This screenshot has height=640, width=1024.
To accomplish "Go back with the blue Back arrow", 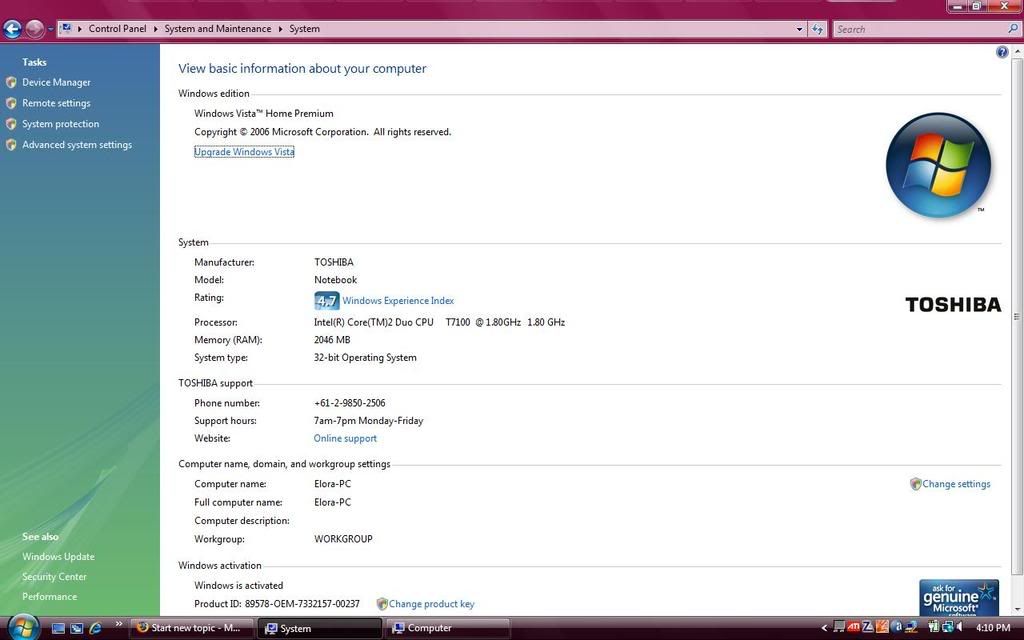I will pyautogui.click(x=12, y=29).
